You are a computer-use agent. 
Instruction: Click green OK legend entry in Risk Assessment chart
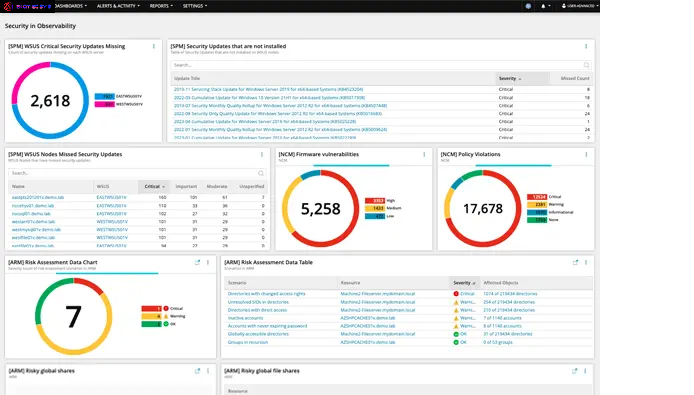pos(158,324)
